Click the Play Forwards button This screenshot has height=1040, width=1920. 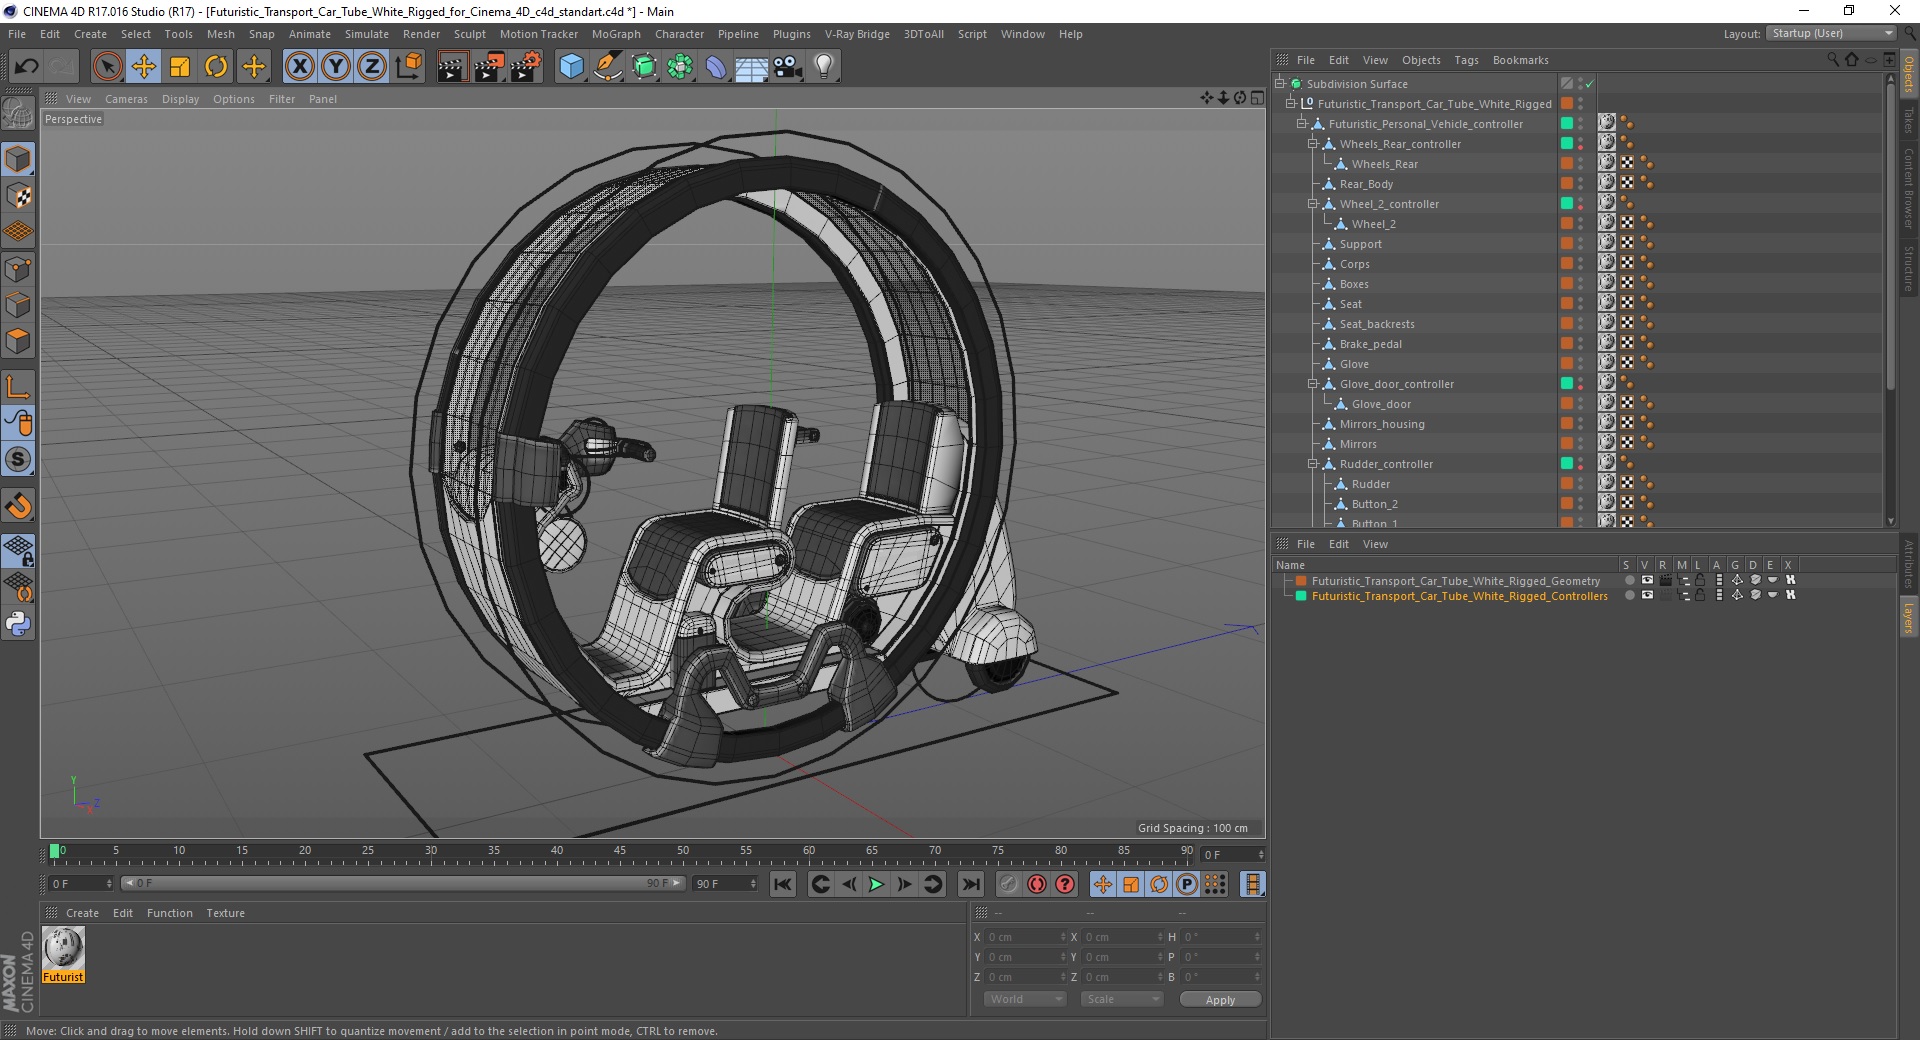coord(876,884)
